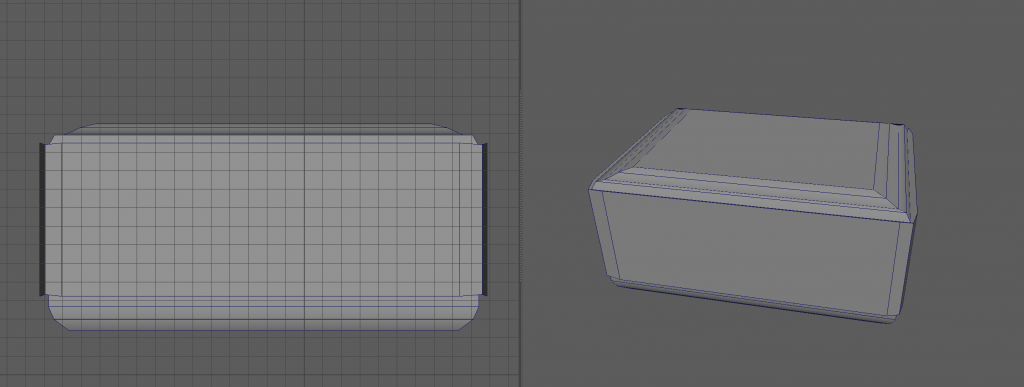Screen dimensions: 1024x387
Task: Select the bottom-right chamfered corner in orthographic view
Action: 470,320
